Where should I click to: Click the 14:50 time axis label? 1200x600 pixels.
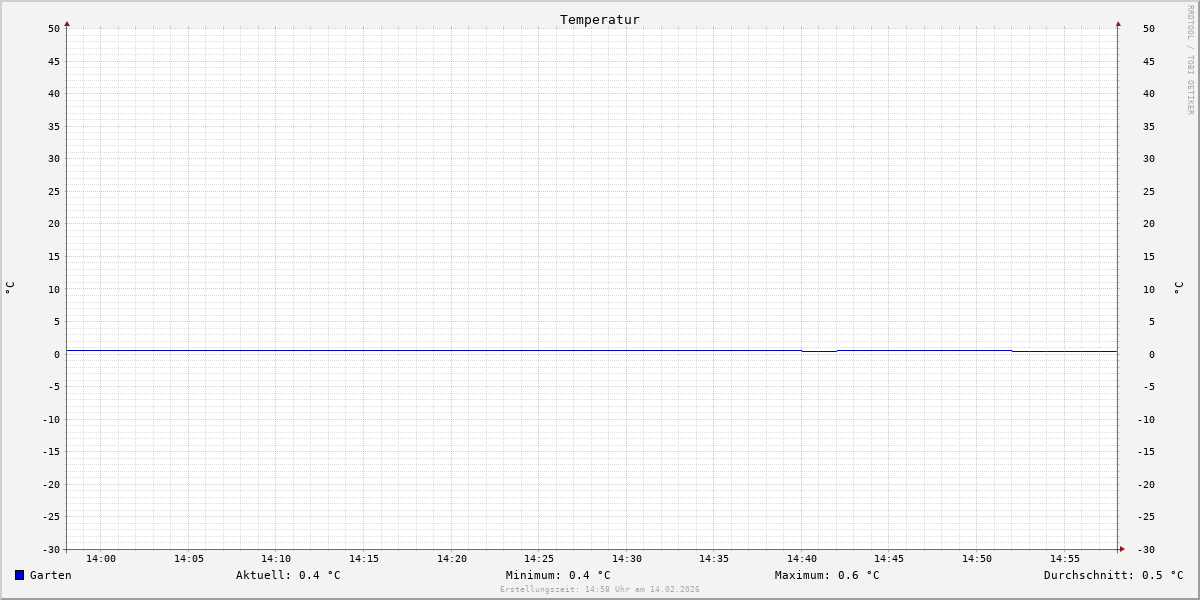[977, 558]
